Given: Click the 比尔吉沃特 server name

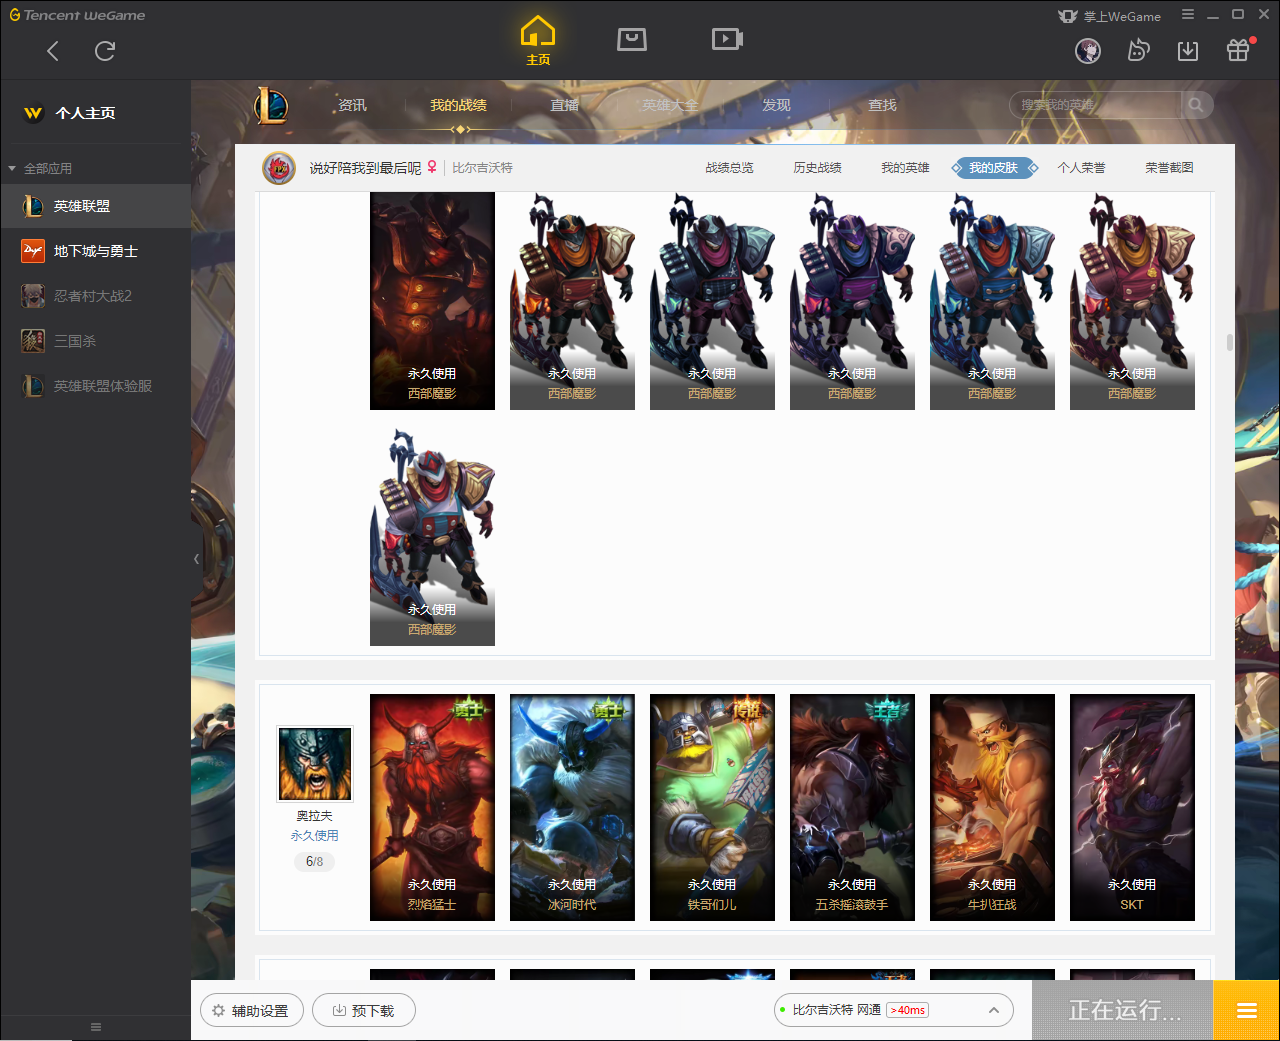Looking at the screenshot, I should pyautogui.click(x=482, y=168).
